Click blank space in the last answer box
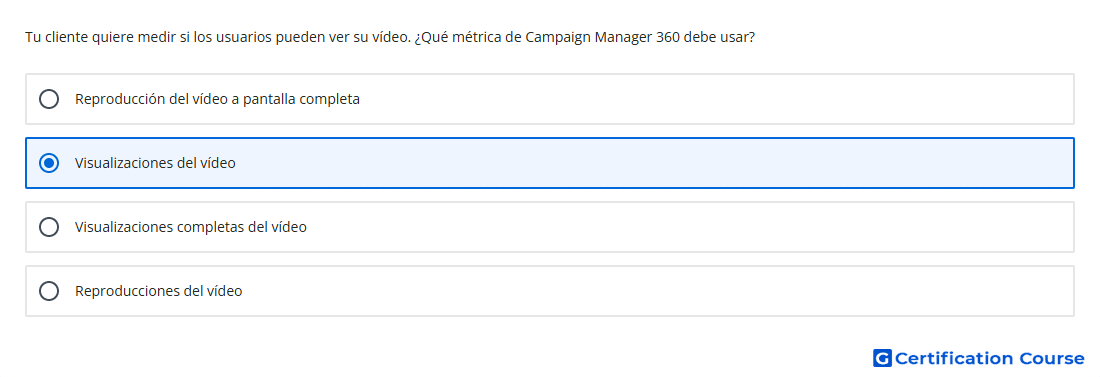Screen dimensions: 1100x377 pyautogui.click(x=702, y=291)
